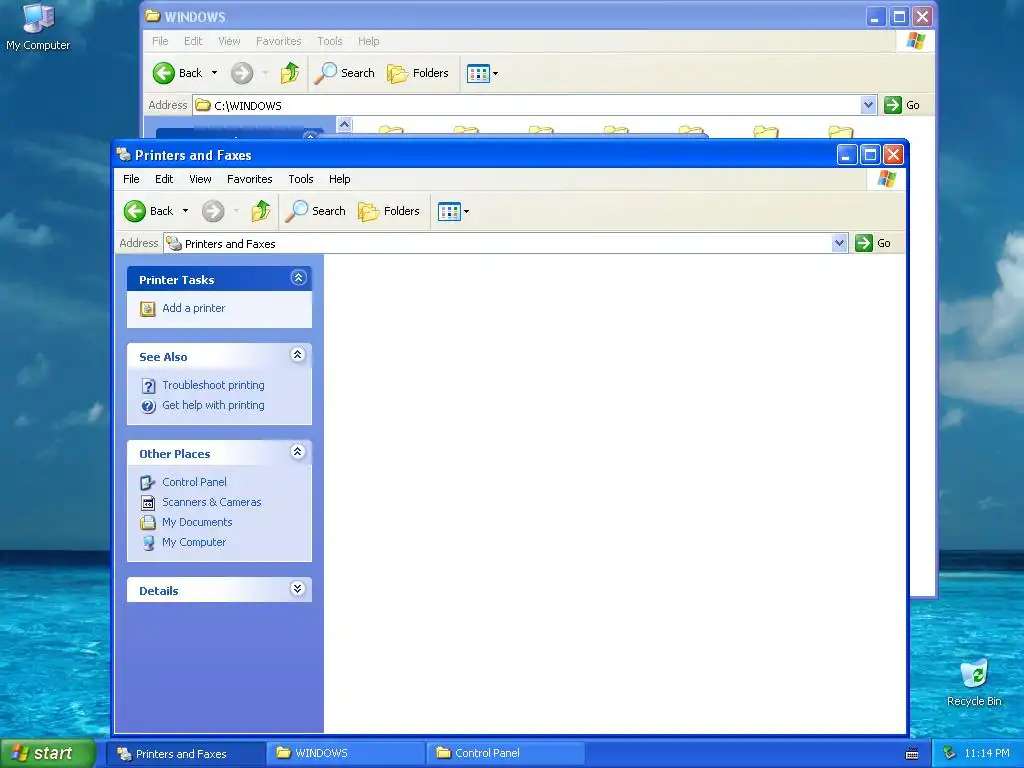Switch to Control Panel taskbar button
The height and width of the screenshot is (768, 1024).
[505, 754]
